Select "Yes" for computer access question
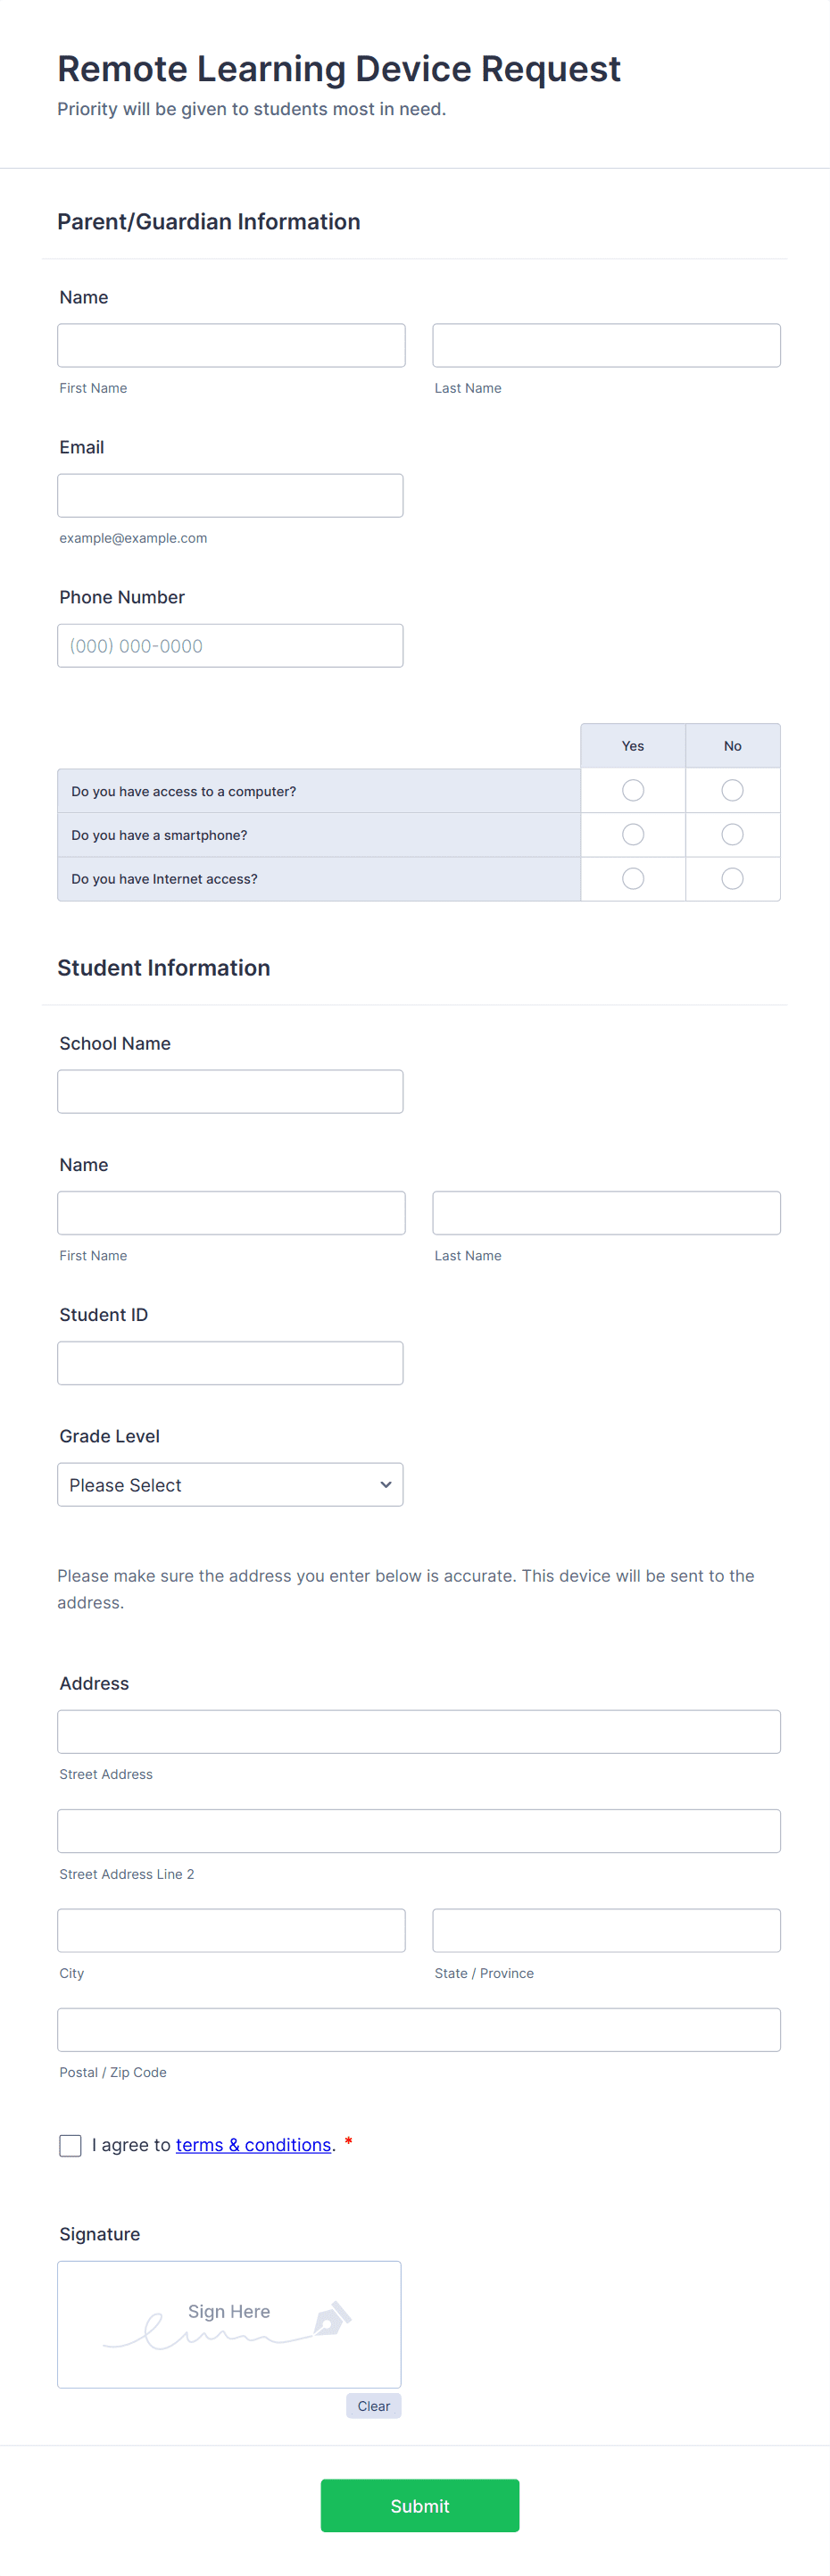This screenshot has height=2576, width=830. [632, 790]
